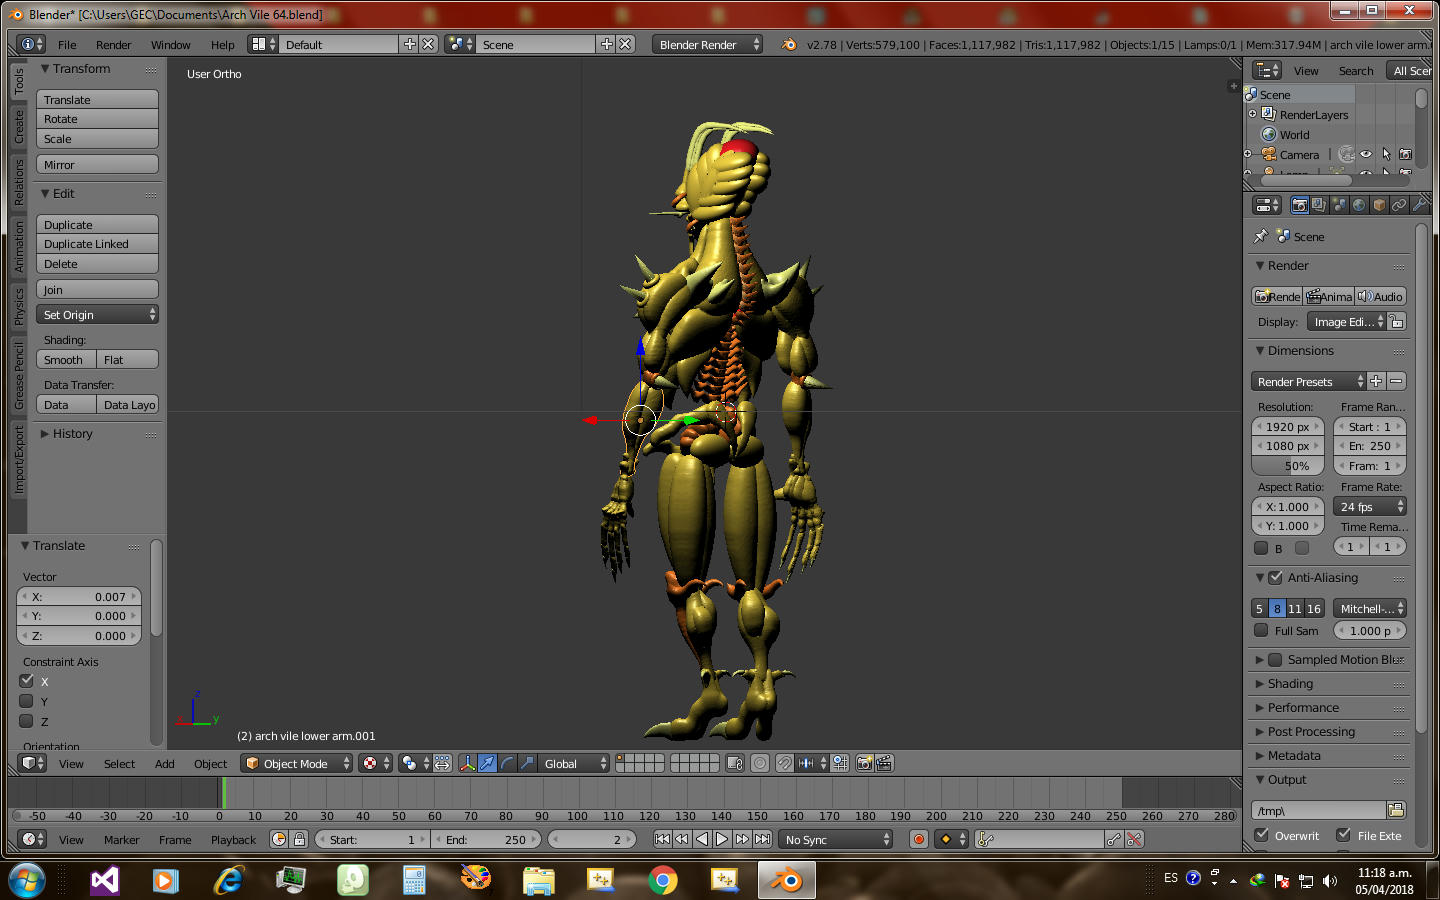Toggle proportional editing circle icon
The image size is (1440, 900).
(760, 763)
